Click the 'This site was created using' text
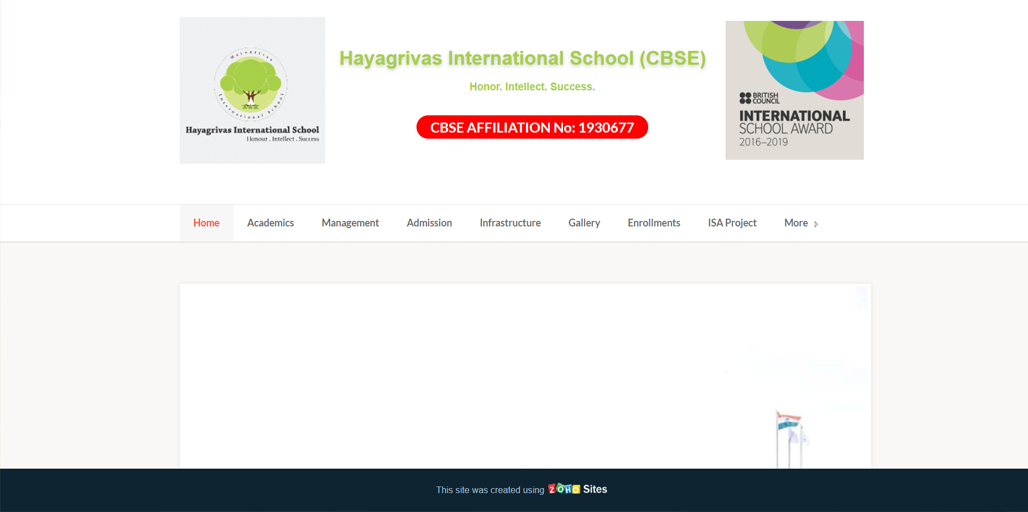Viewport: 1028px width, 512px height. coord(490,490)
